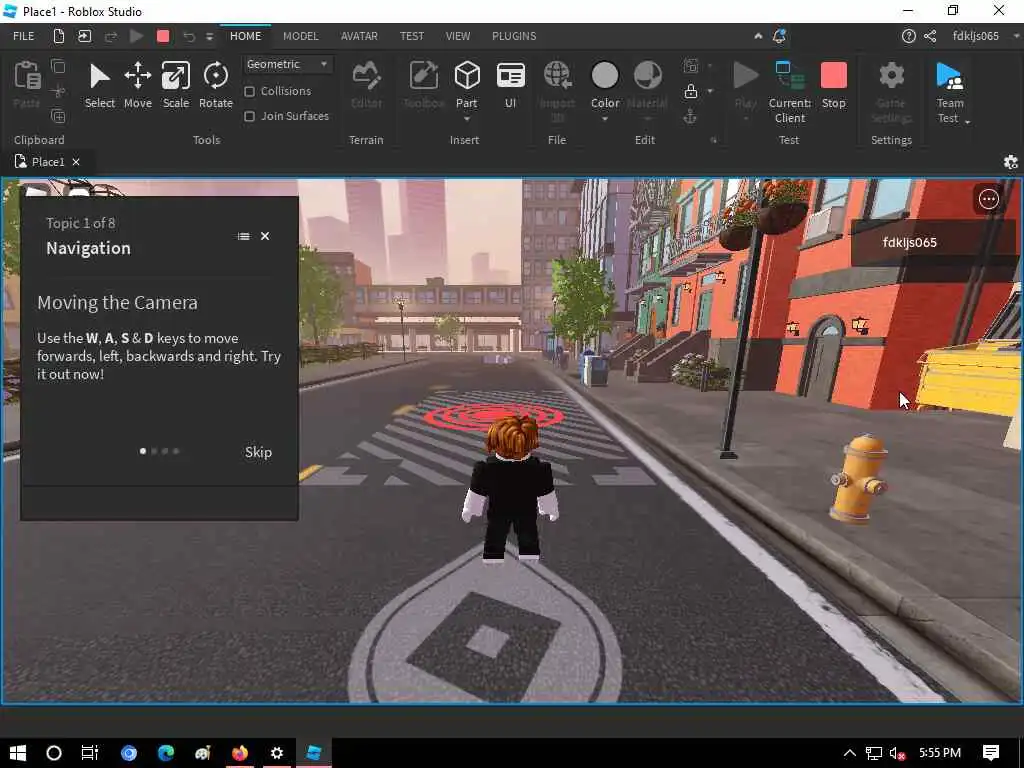Toggle the Anchor tool
The image size is (1024, 768).
click(x=690, y=117)
